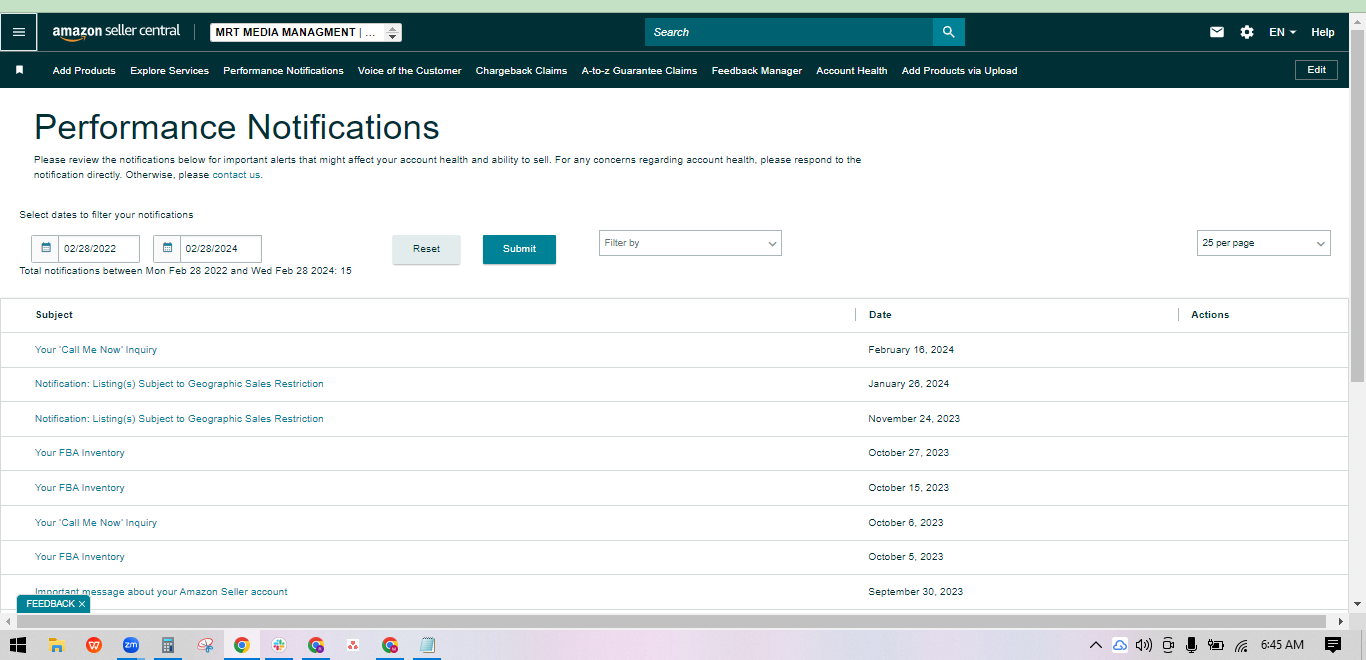The image size is (1366, 660).
Task: Click the horizontal scrollbar at page bottom
Action: tap(670, 621)
